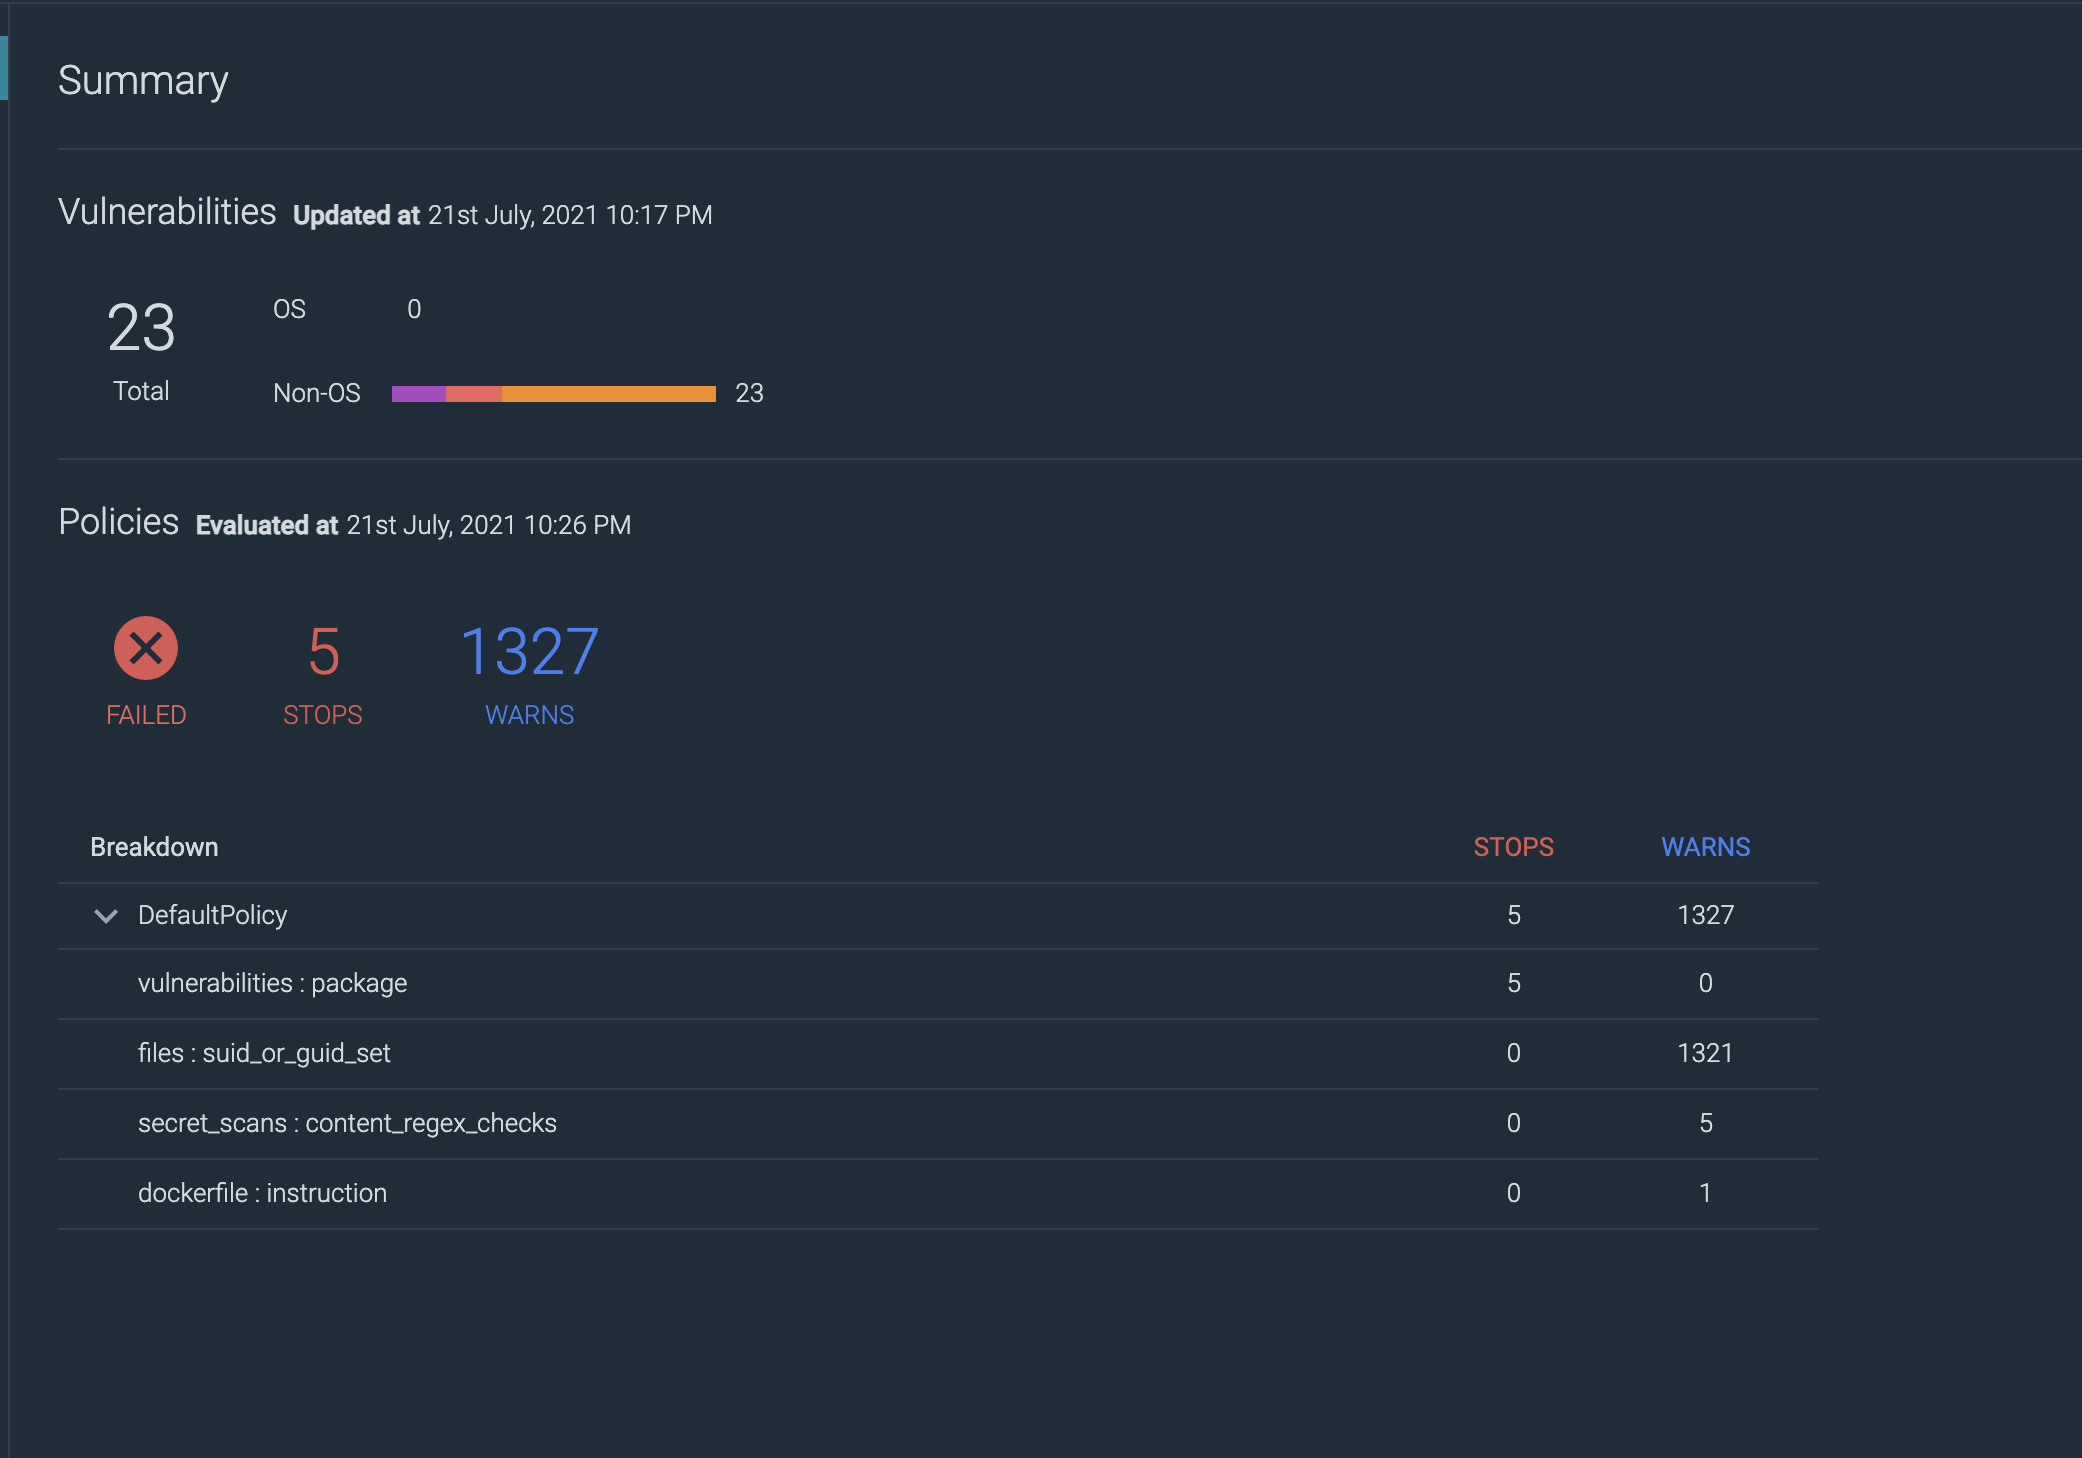Click the blue WARNS label under 1327
Image resolution: width=2082 pixels, height=1458 pixels.
[530, 715]
